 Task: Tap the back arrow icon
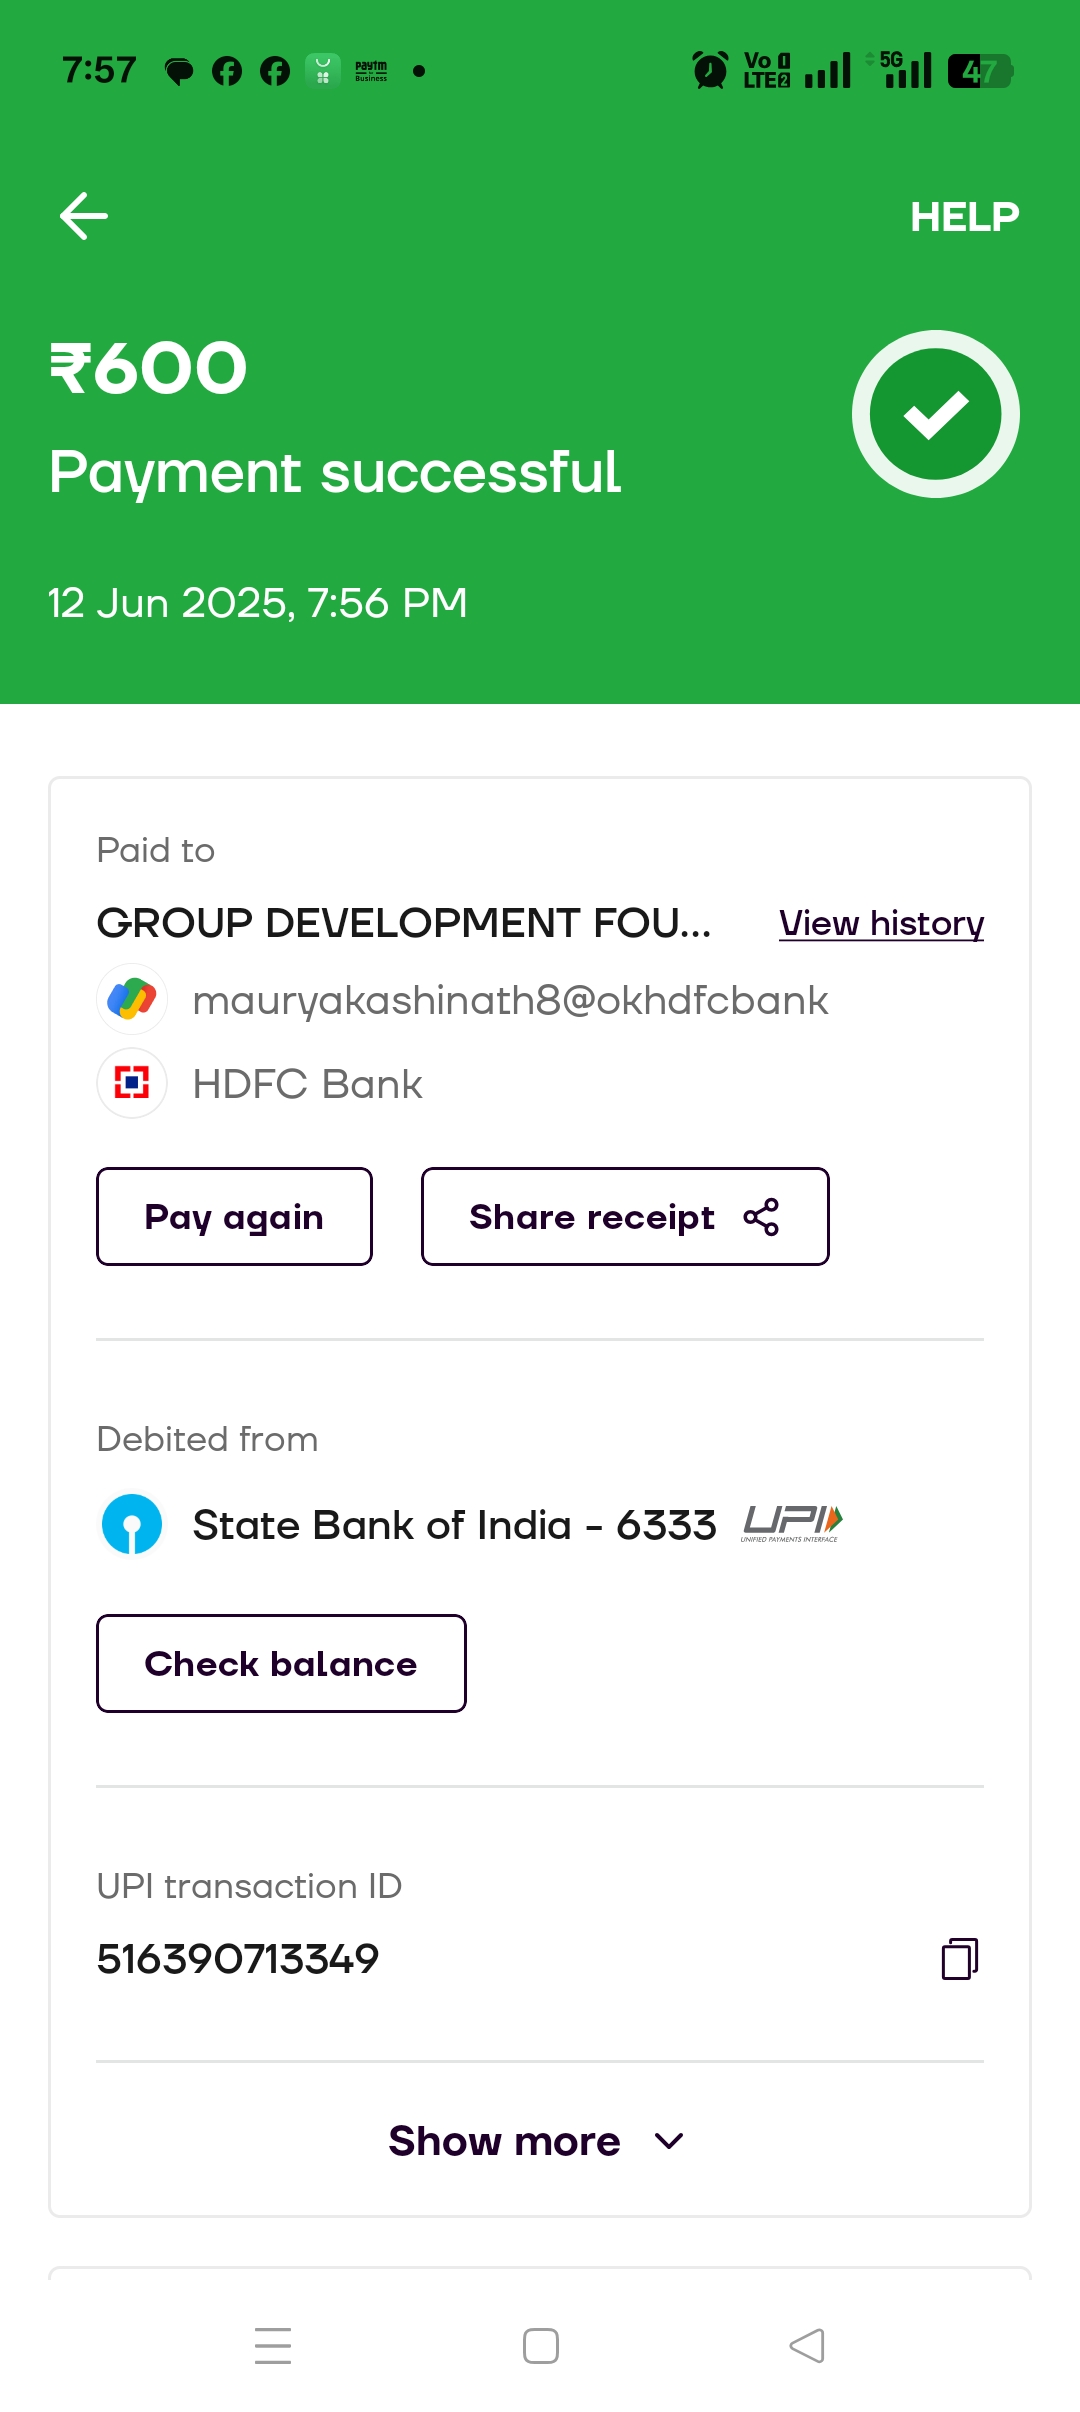click(x=84, y=216)
